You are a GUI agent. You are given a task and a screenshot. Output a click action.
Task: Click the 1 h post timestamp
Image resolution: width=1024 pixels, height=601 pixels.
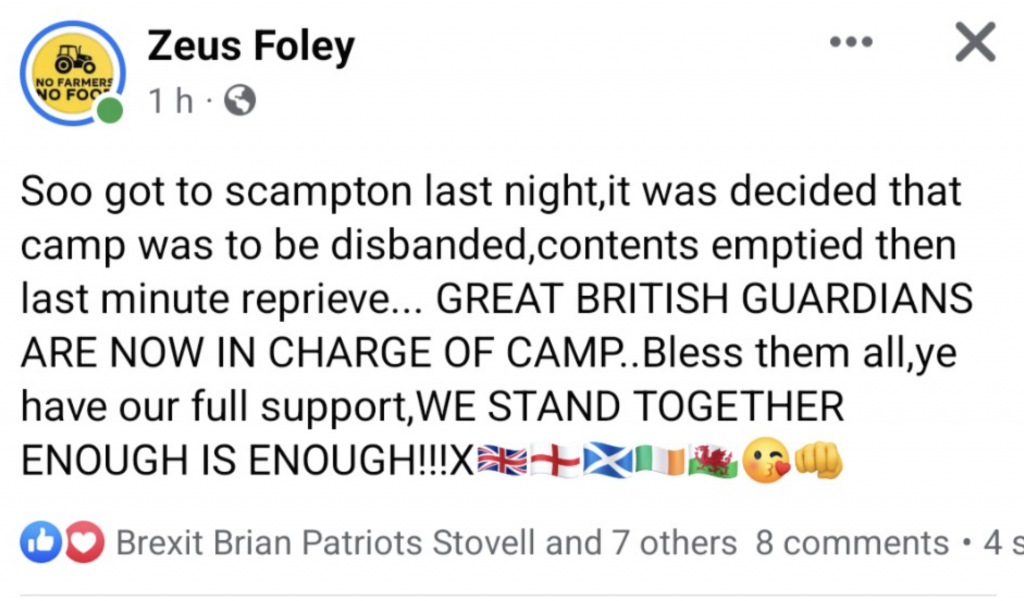(x=170, y=101)
